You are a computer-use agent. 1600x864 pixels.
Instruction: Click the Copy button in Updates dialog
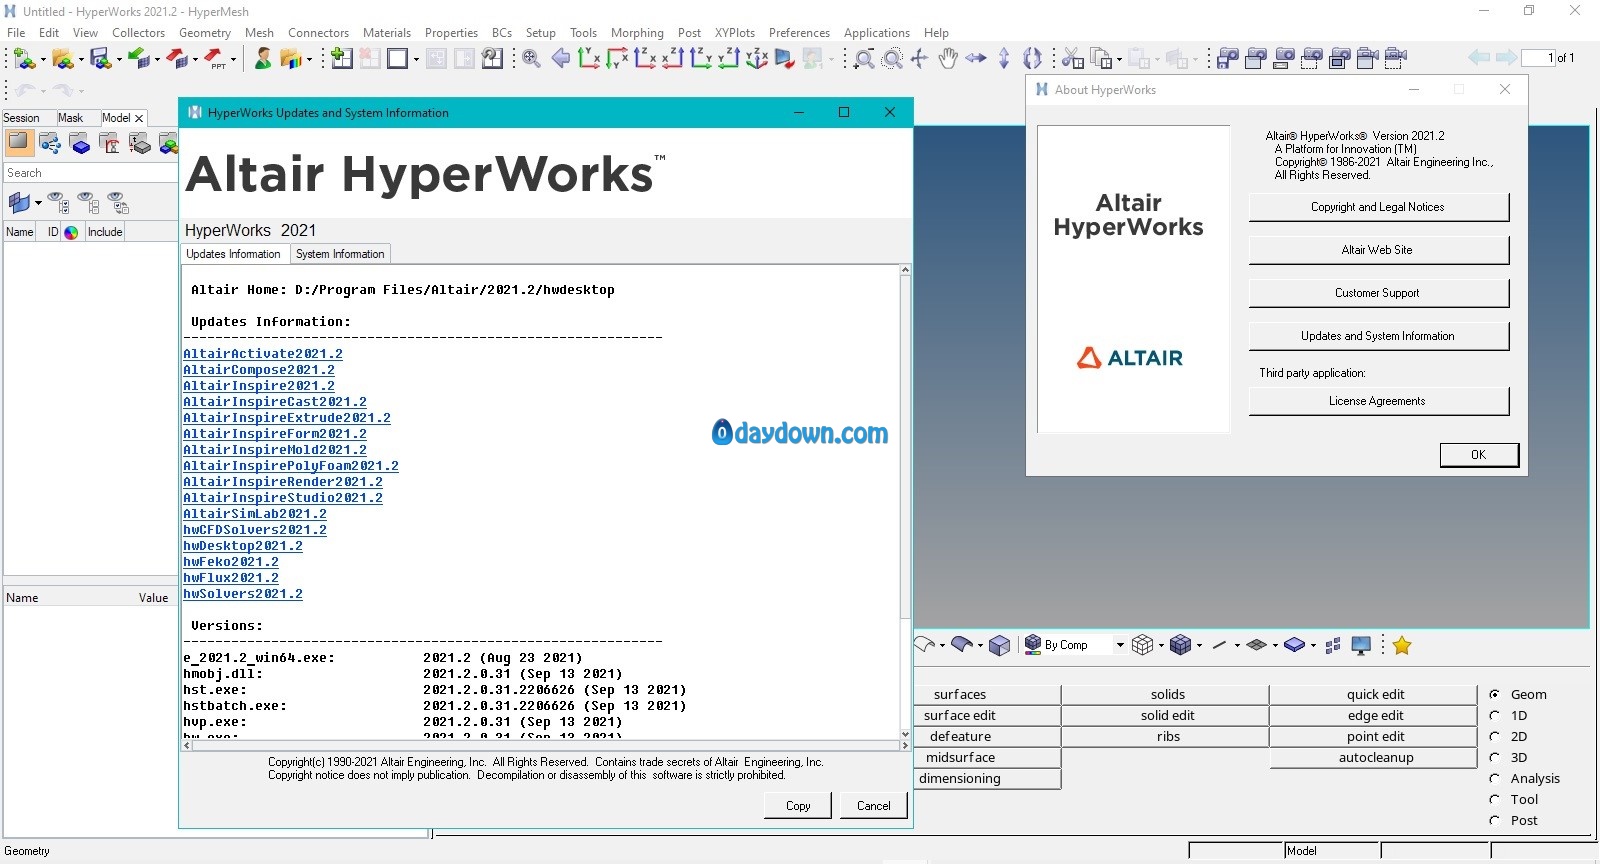point(798,805)
